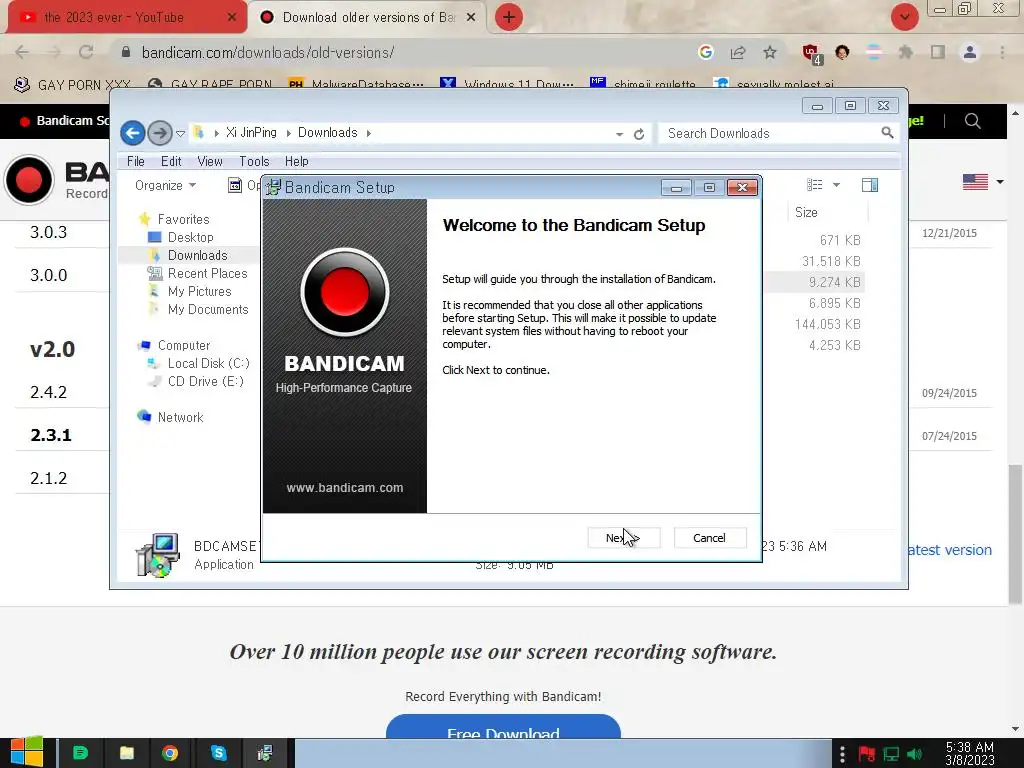Screen dimensions: 1024x768
Task: Open the uBlock extension icon
Action: (x=812, y=54)
